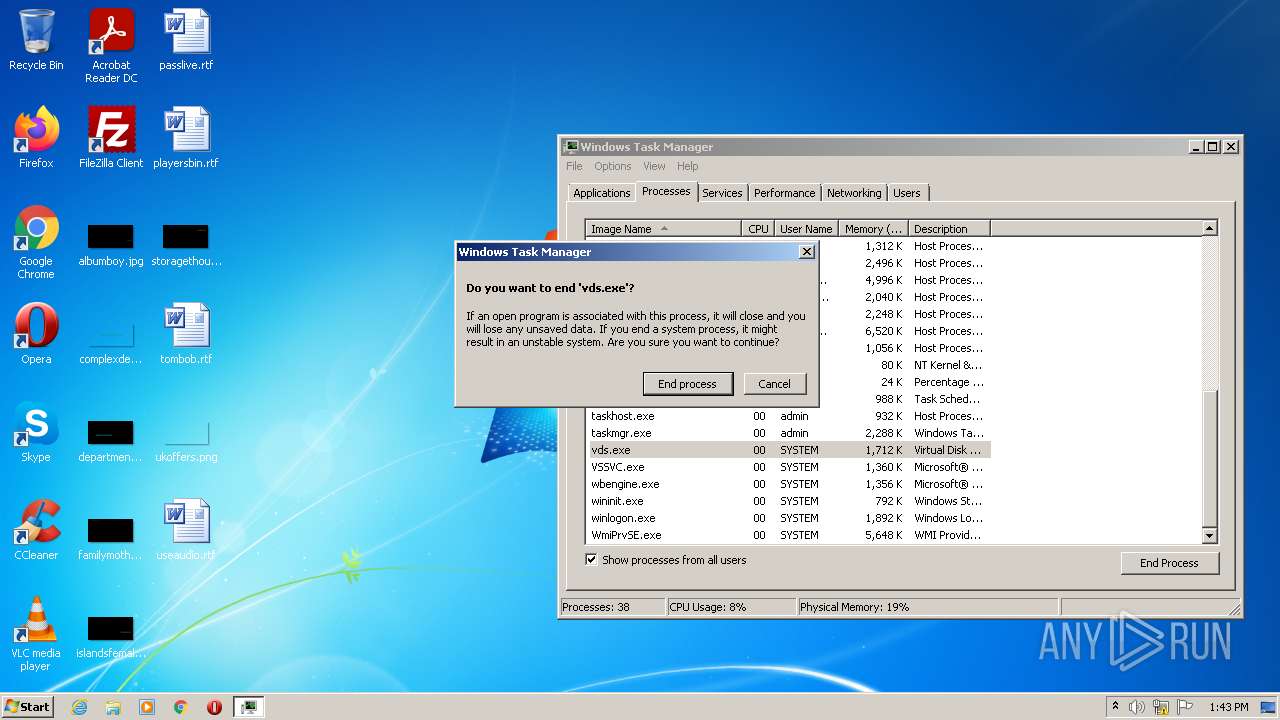Viewport: 1280px width, 720px height.
Task: Open the Start menu
Action: coord(27,707)
